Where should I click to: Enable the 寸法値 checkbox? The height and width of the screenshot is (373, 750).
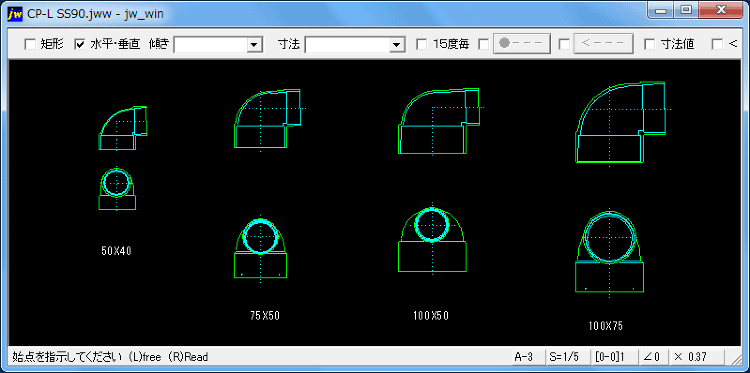coord(650,44)
